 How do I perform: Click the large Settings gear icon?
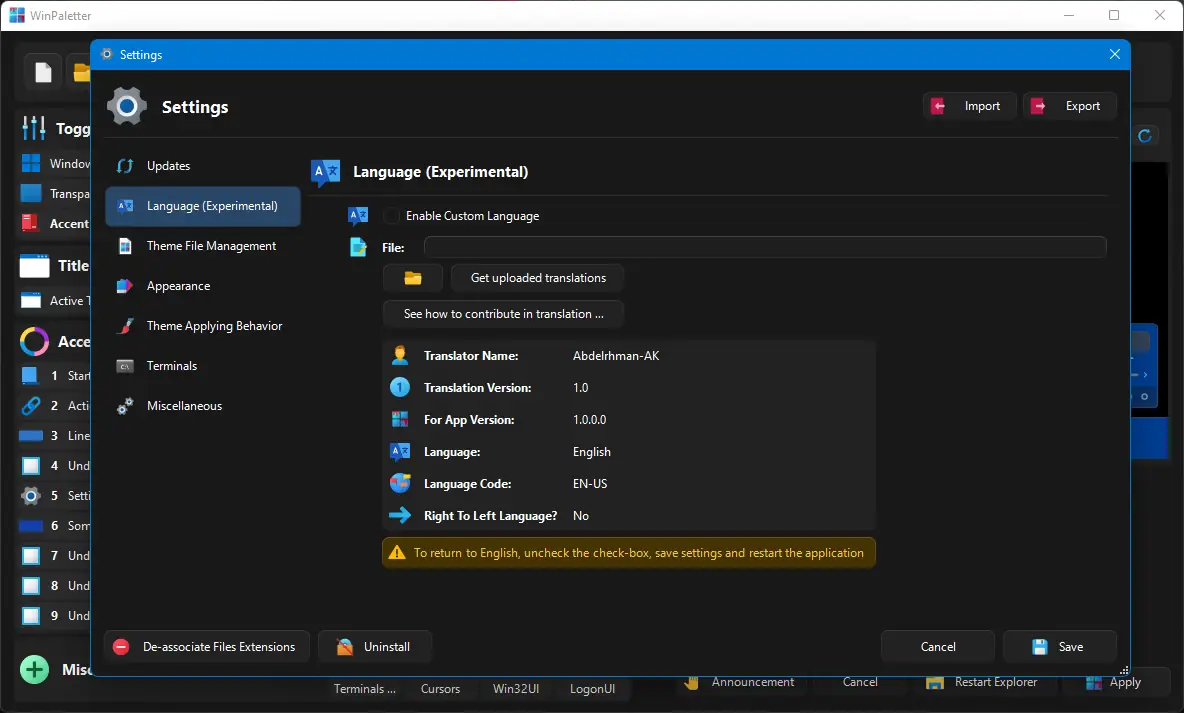click(127, 106)
